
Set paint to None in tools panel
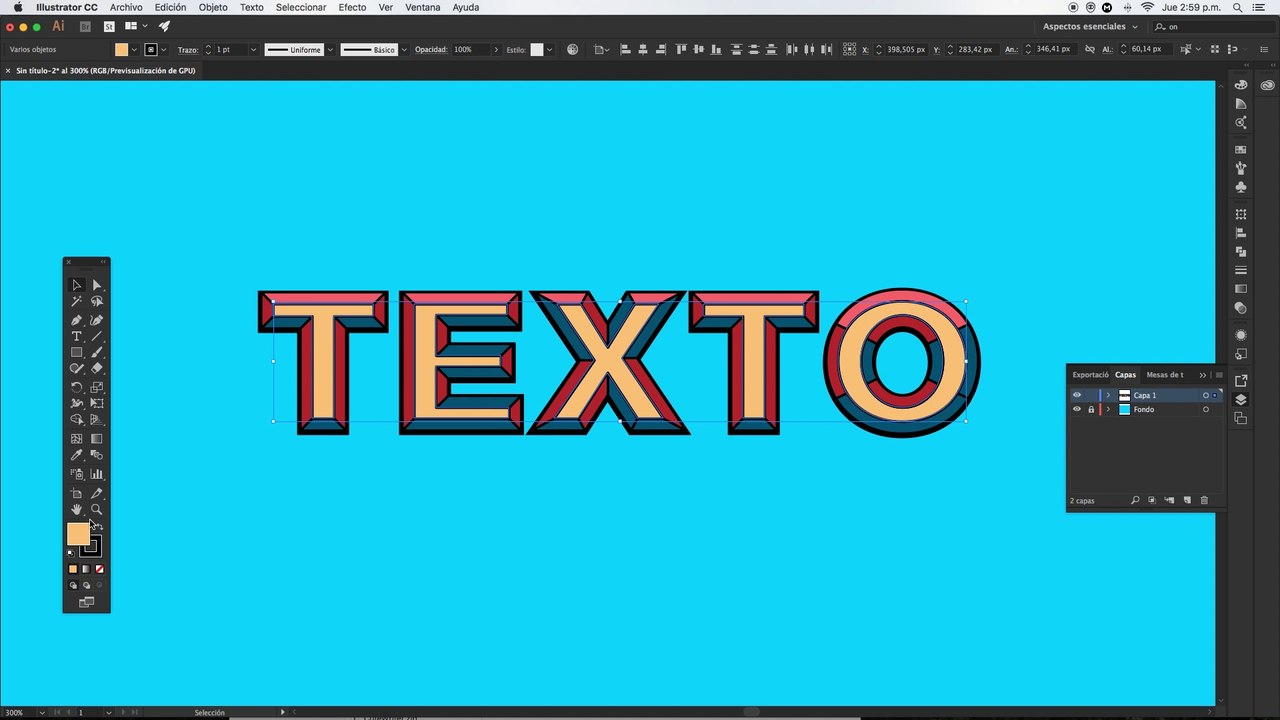point(99,569)
